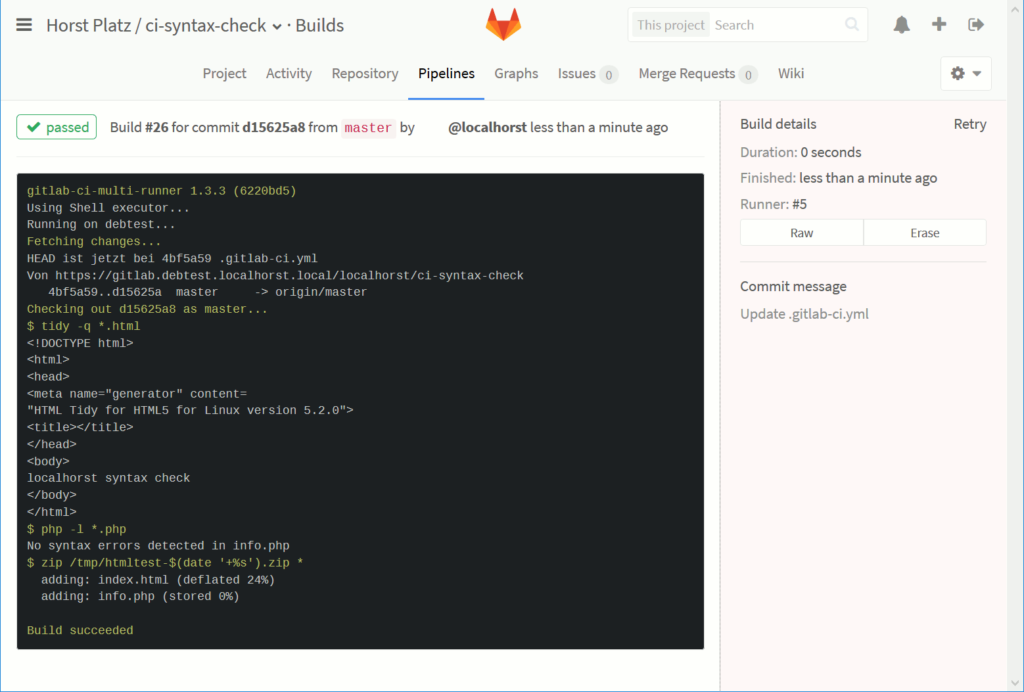Image resolution: width=1024 pixels, height=692 pixels.
Task: Expand the ci-syntax-check project dropdown chevron
Action: click(277, 27)
